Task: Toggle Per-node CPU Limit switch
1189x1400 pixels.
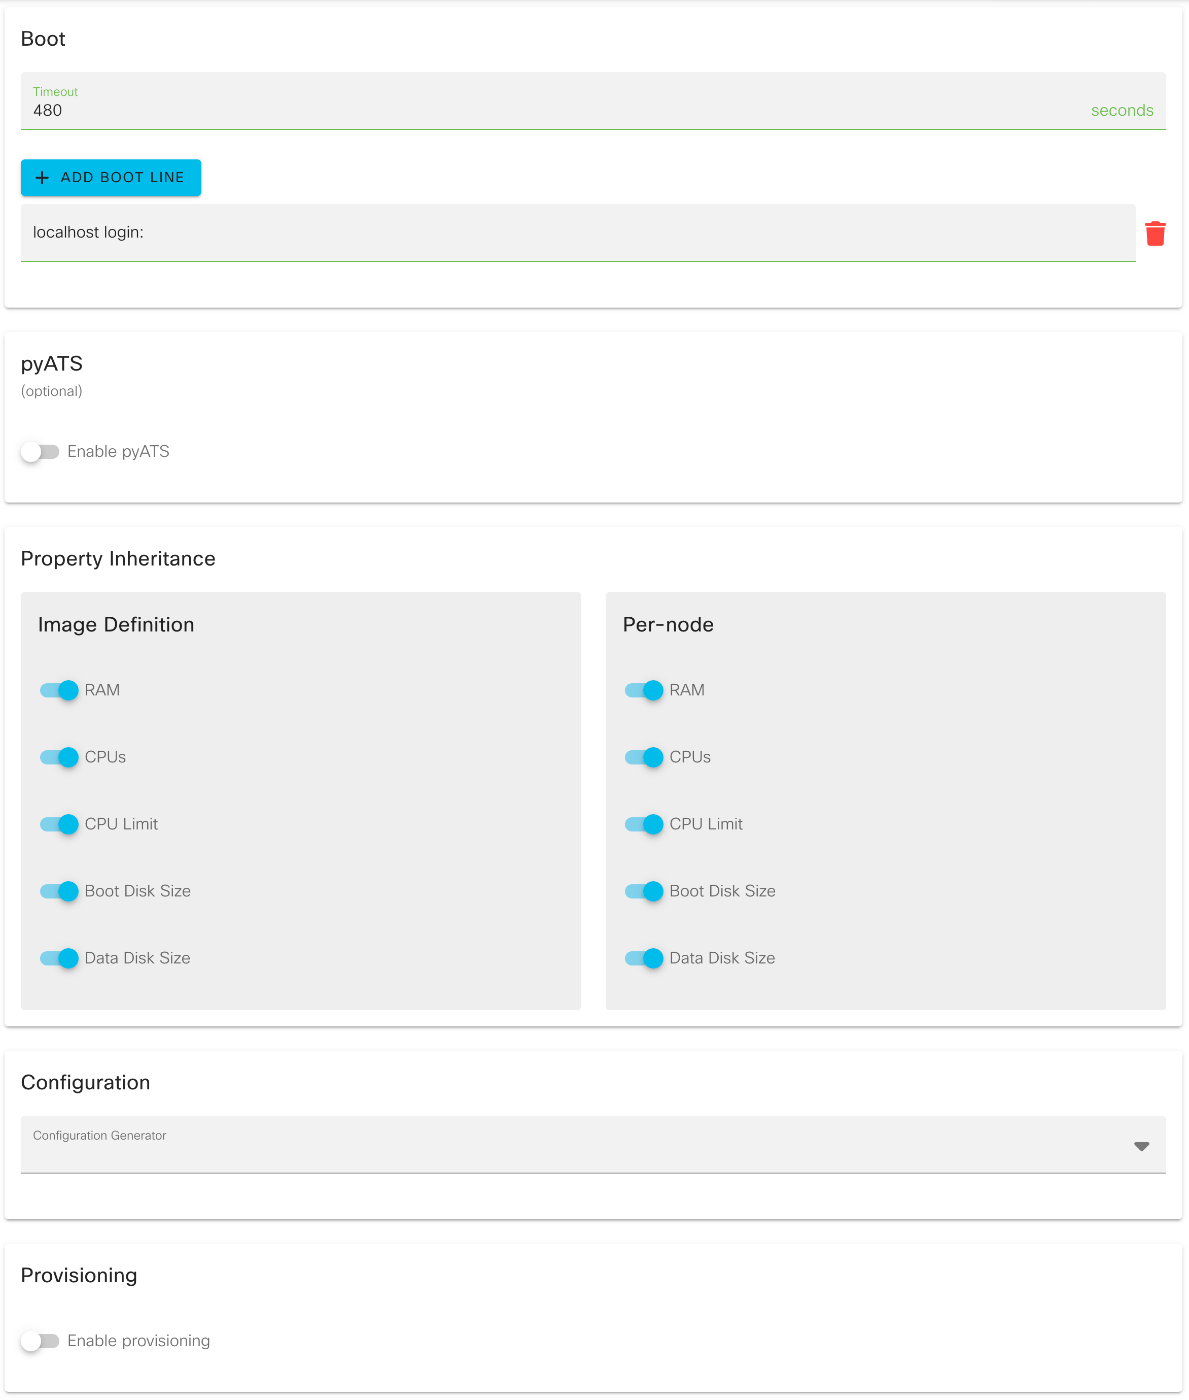Action: pyautogui.click(x=644, y=824)
